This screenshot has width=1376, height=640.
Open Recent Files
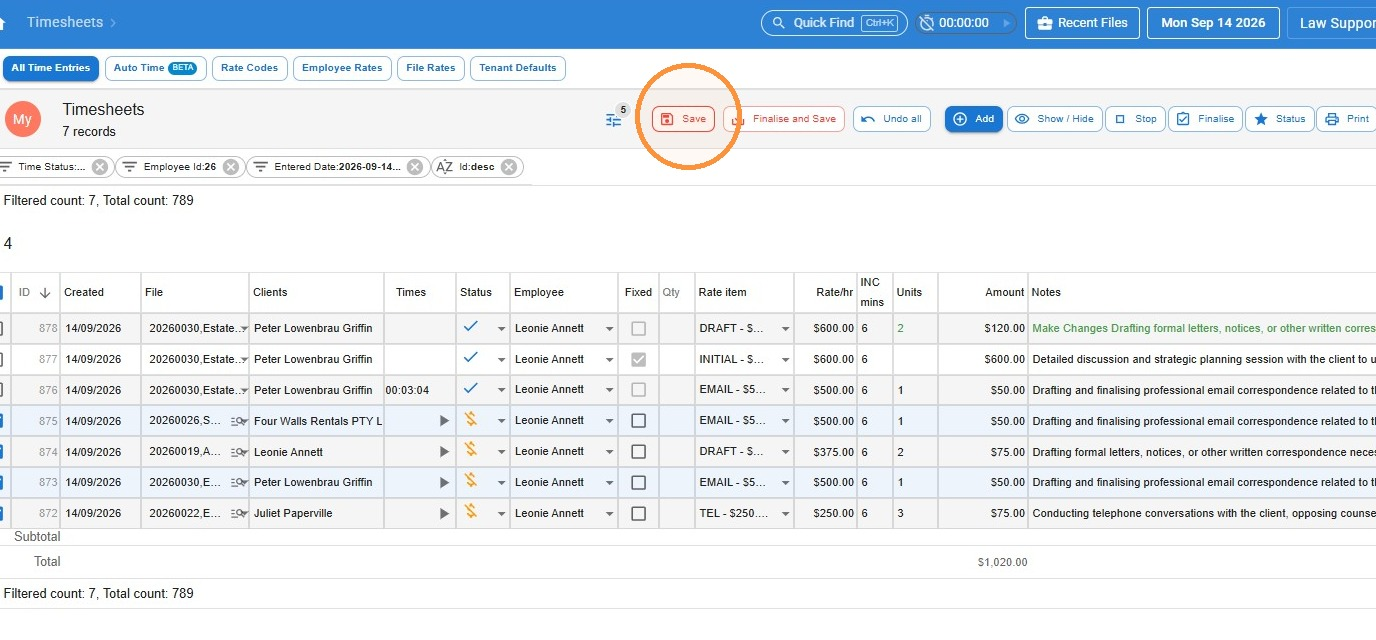pyautogui.click(x=1082, y=23)
